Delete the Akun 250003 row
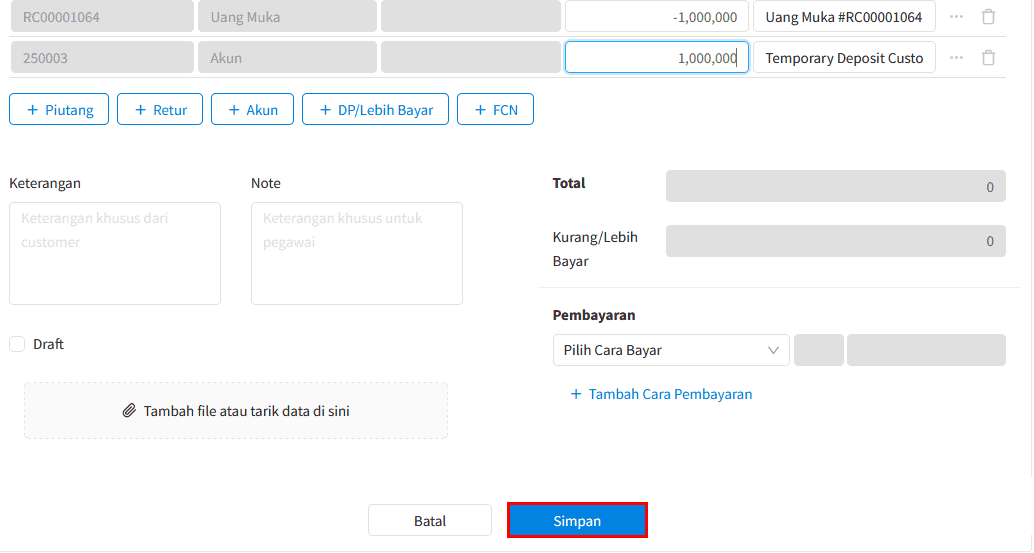 [x=988, y=58]
